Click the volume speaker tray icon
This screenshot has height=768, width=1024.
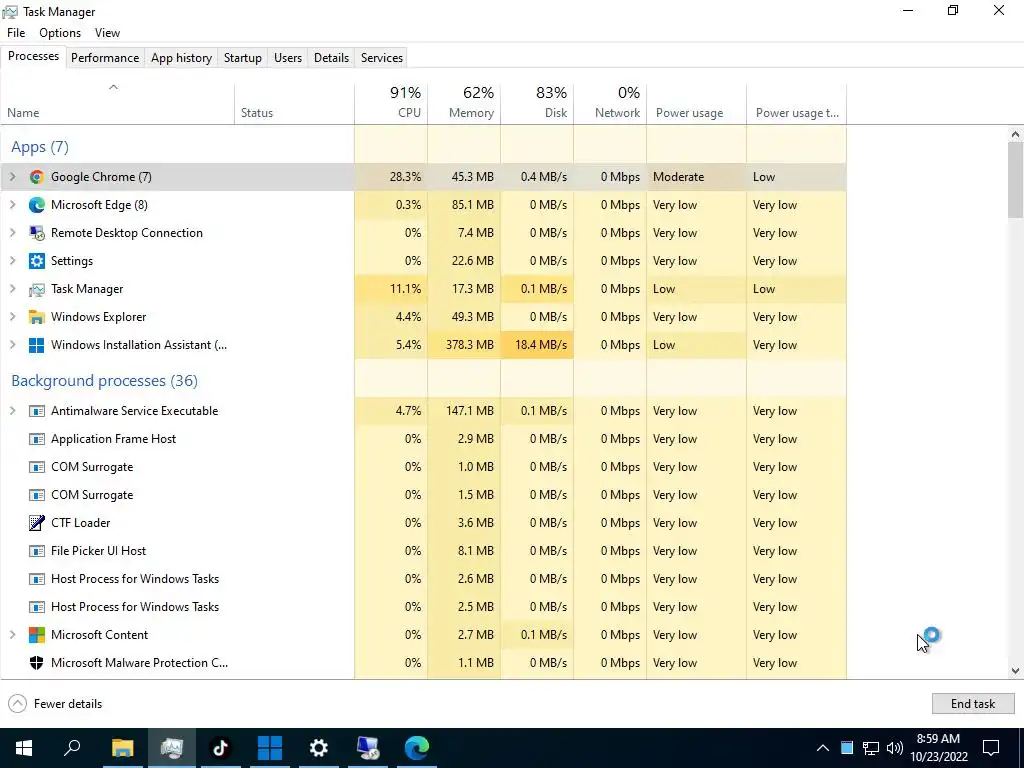point(895,748)
